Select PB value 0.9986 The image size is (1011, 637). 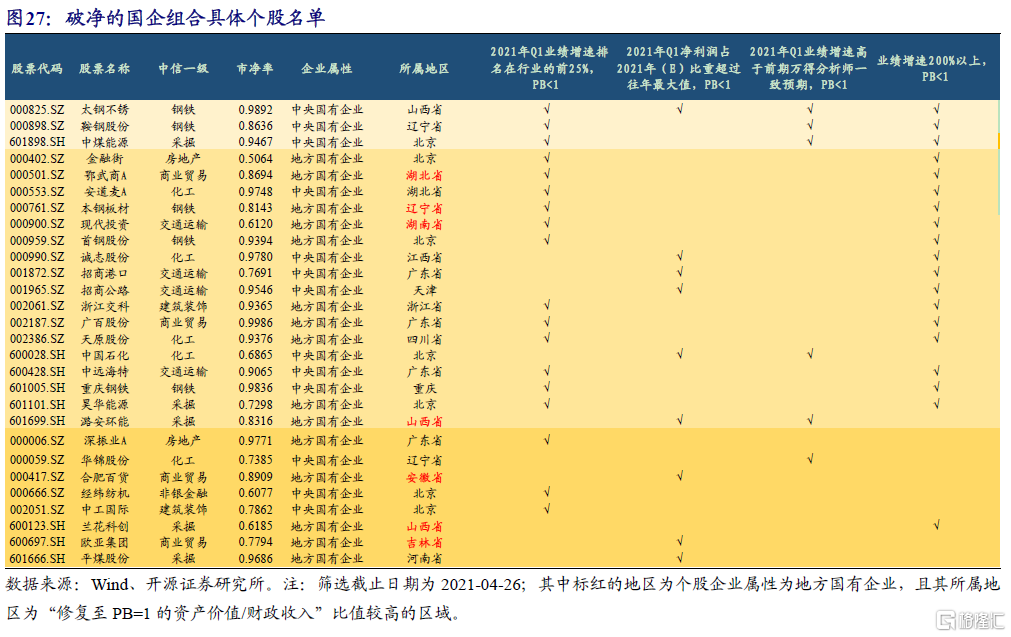click(255, 322)
